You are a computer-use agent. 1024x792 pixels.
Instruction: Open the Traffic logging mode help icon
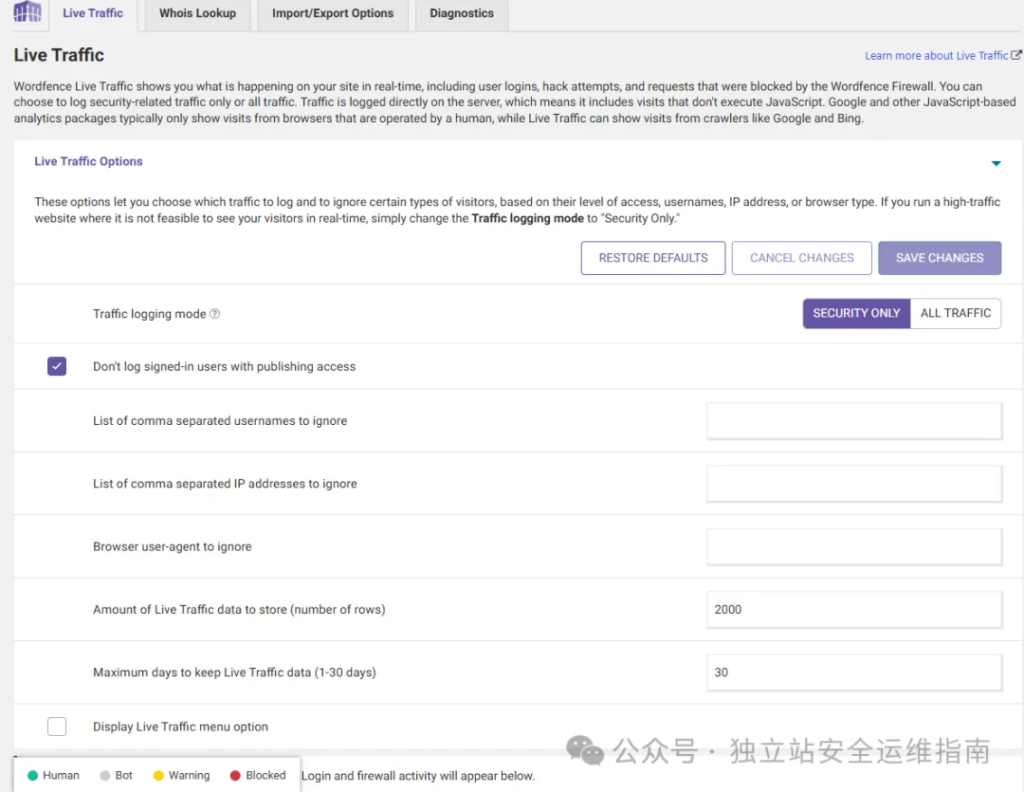214,314
